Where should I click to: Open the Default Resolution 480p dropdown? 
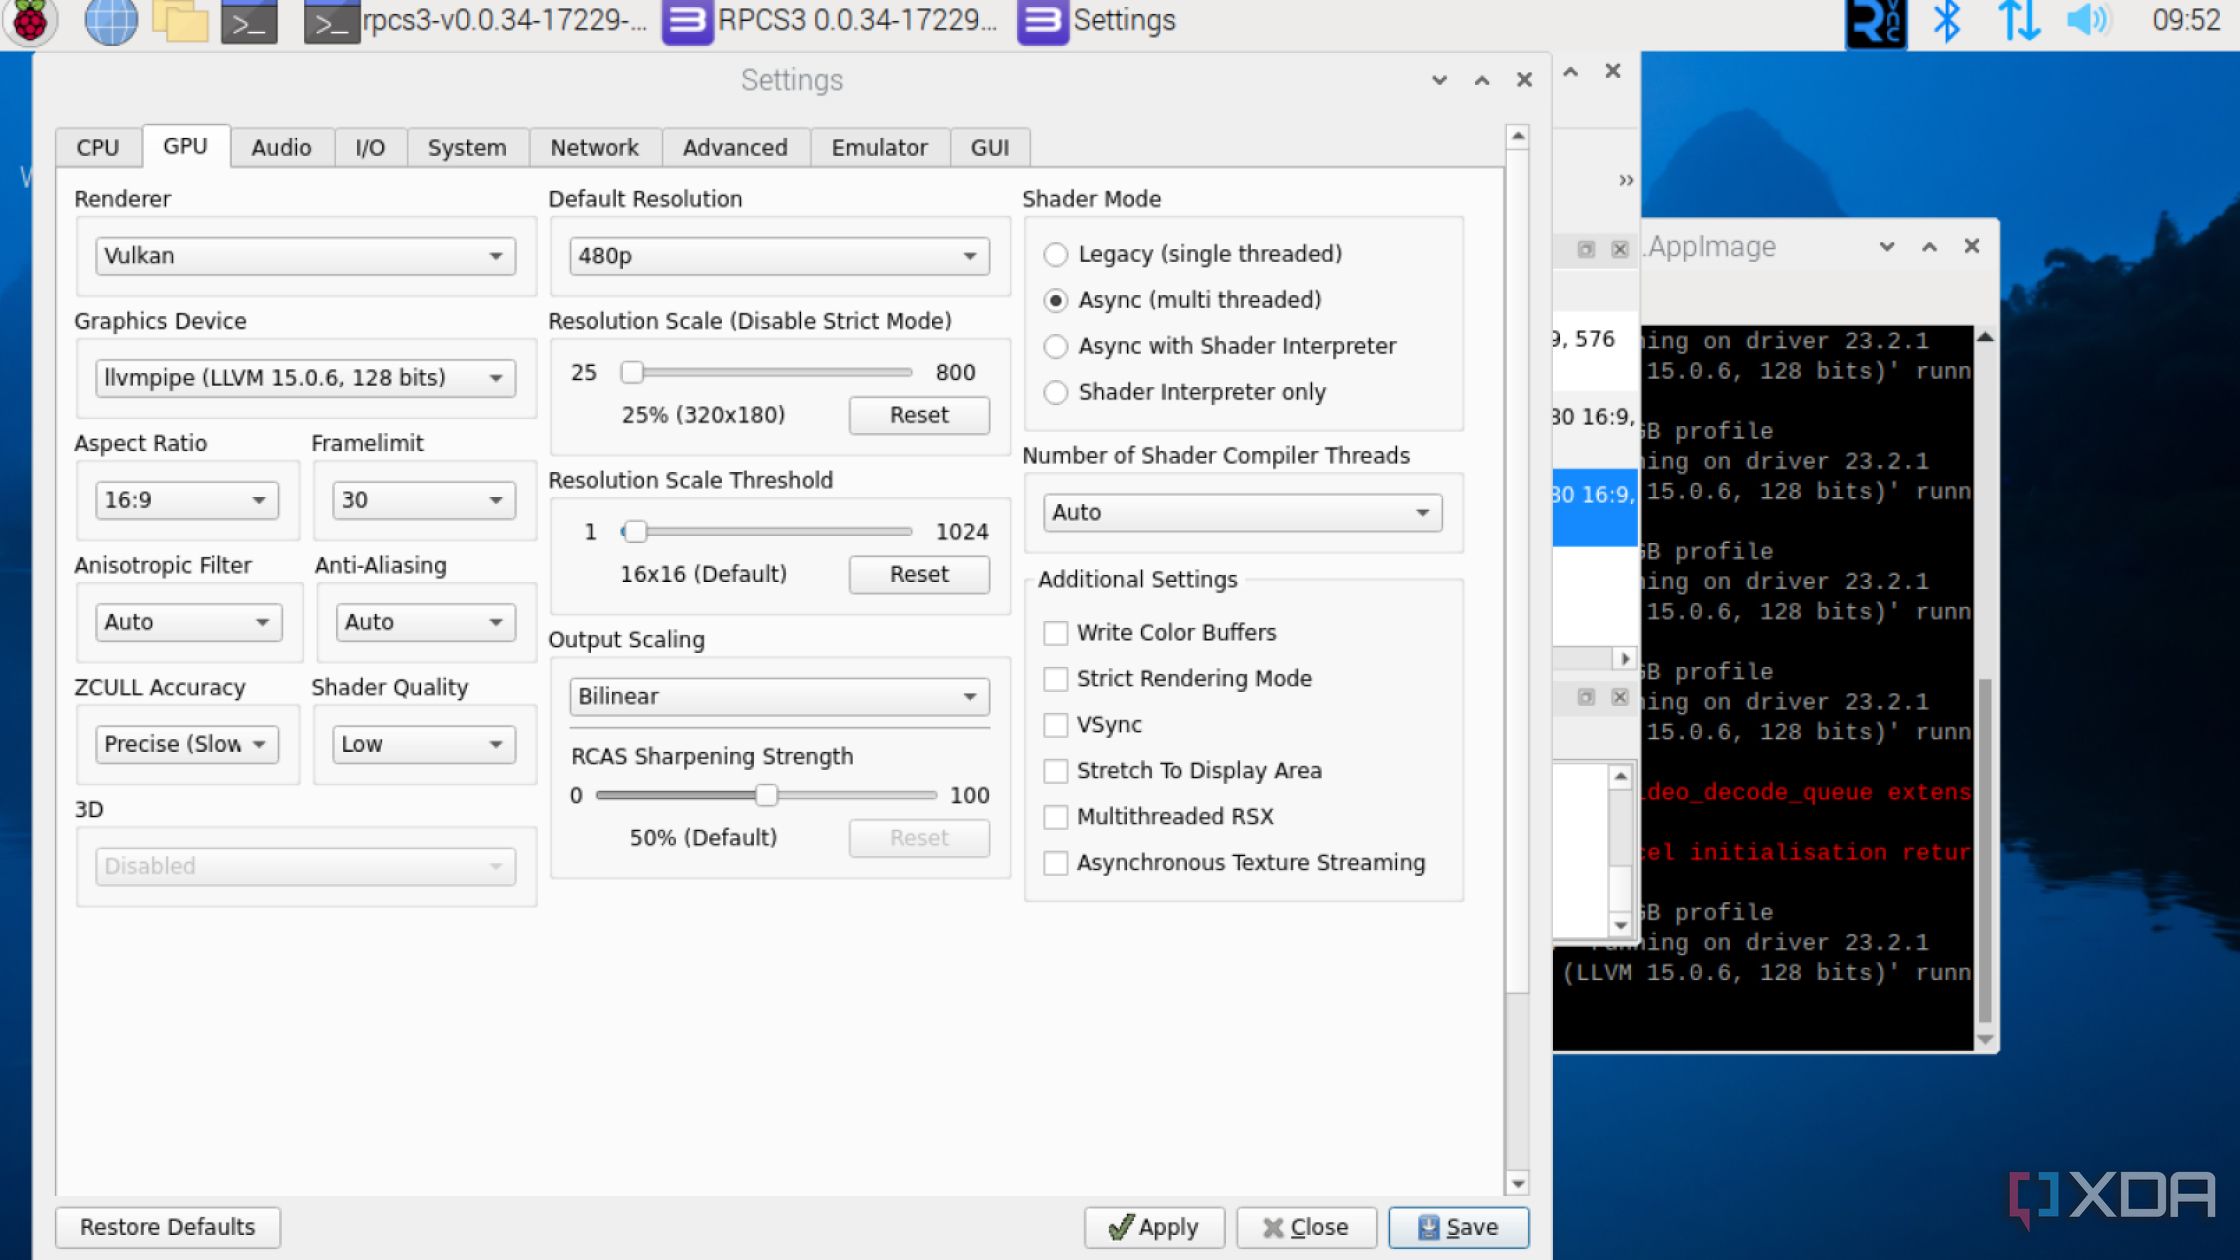(780, 256)
